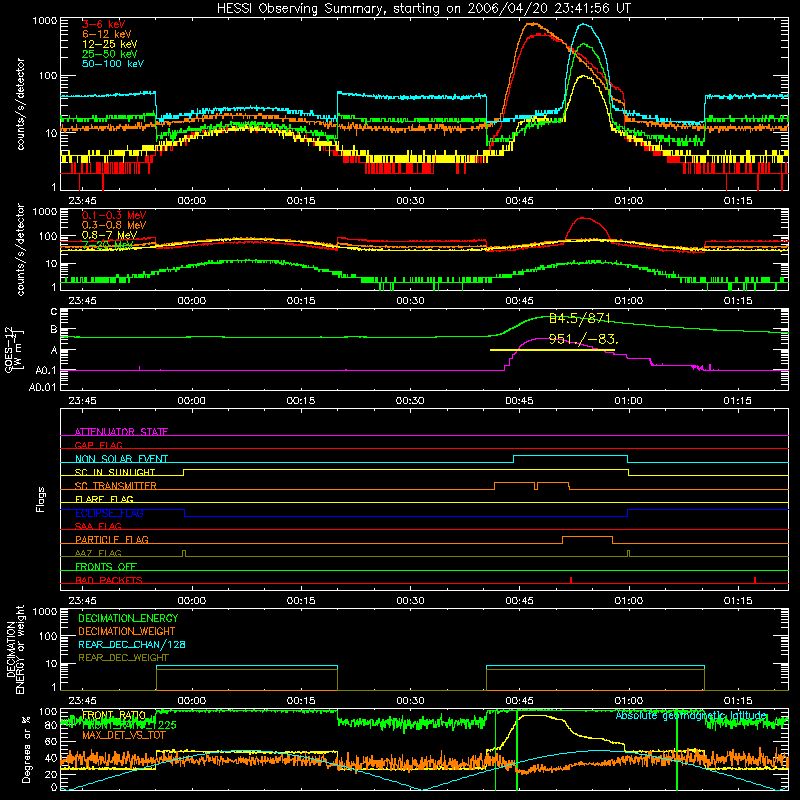The image size is (800, 800).
Task: Click the DECIMATION_WEIGHT legend label
Action: click(x=127, y=632)
